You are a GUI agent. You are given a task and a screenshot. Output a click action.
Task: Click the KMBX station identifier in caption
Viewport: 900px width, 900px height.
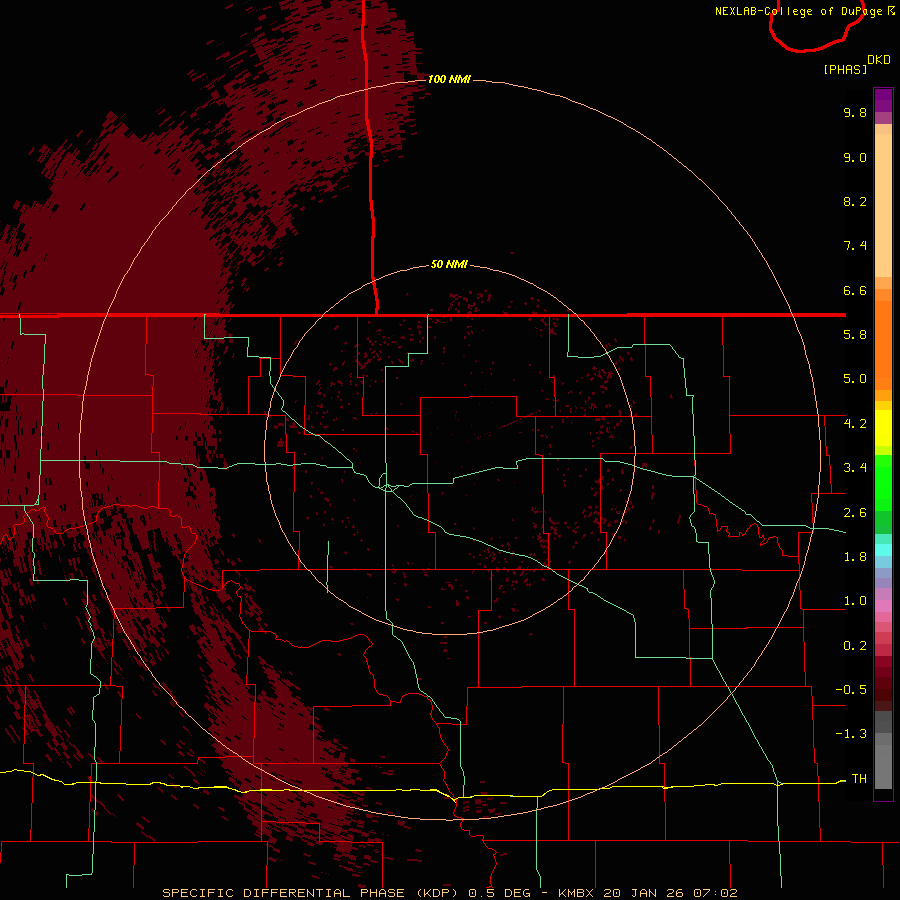click(x=576, y=893)
